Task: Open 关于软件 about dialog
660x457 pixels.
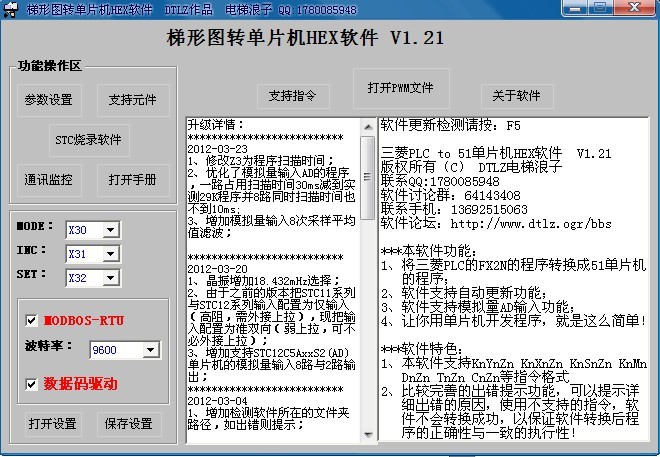Action: point(517,96)
